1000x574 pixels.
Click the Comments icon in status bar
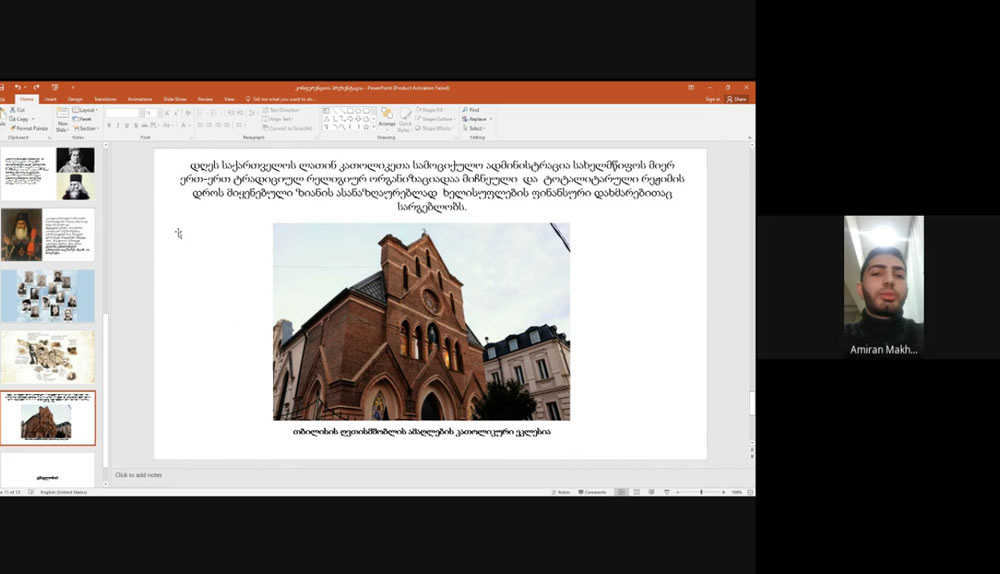(592, 492)
